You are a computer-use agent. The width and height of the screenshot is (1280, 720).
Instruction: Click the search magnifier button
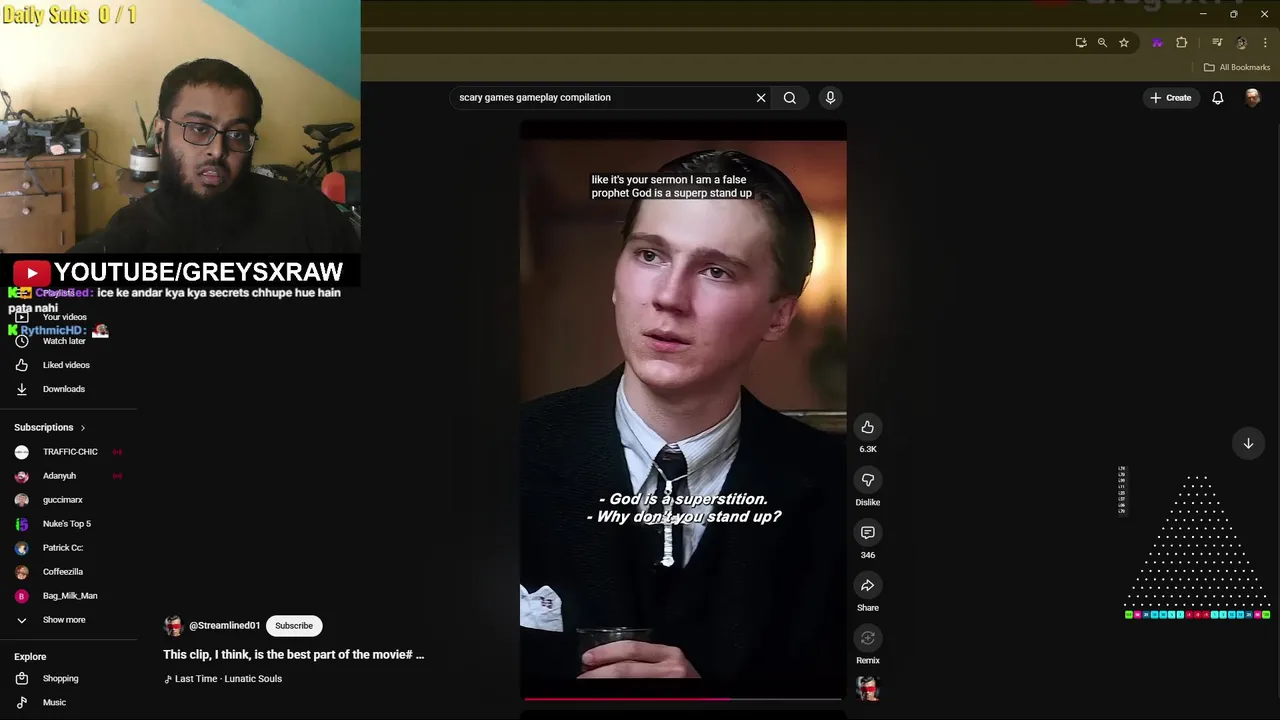pos(790,98)
